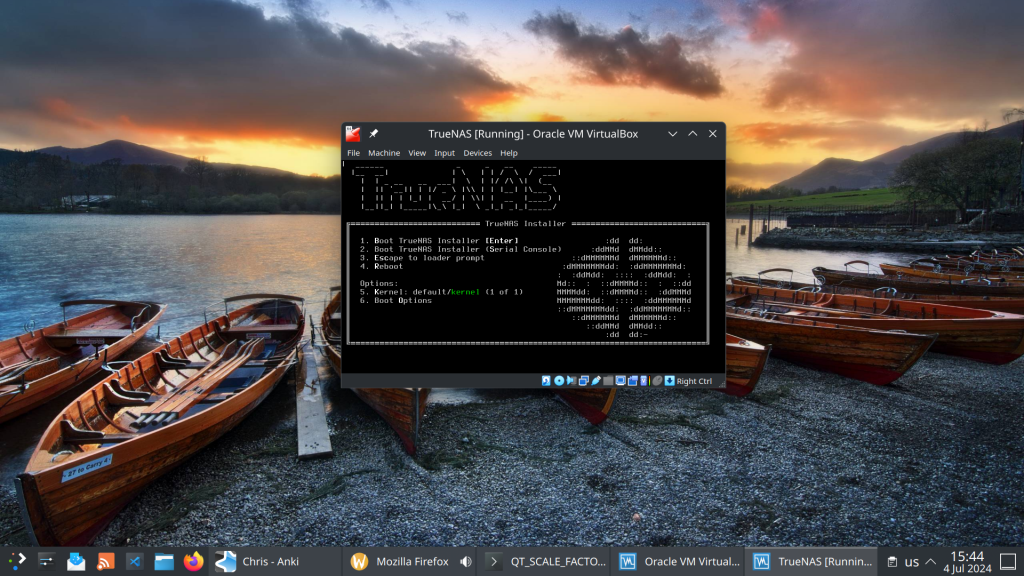Open the Help menu in VirtualBox

tap(509, 153)
